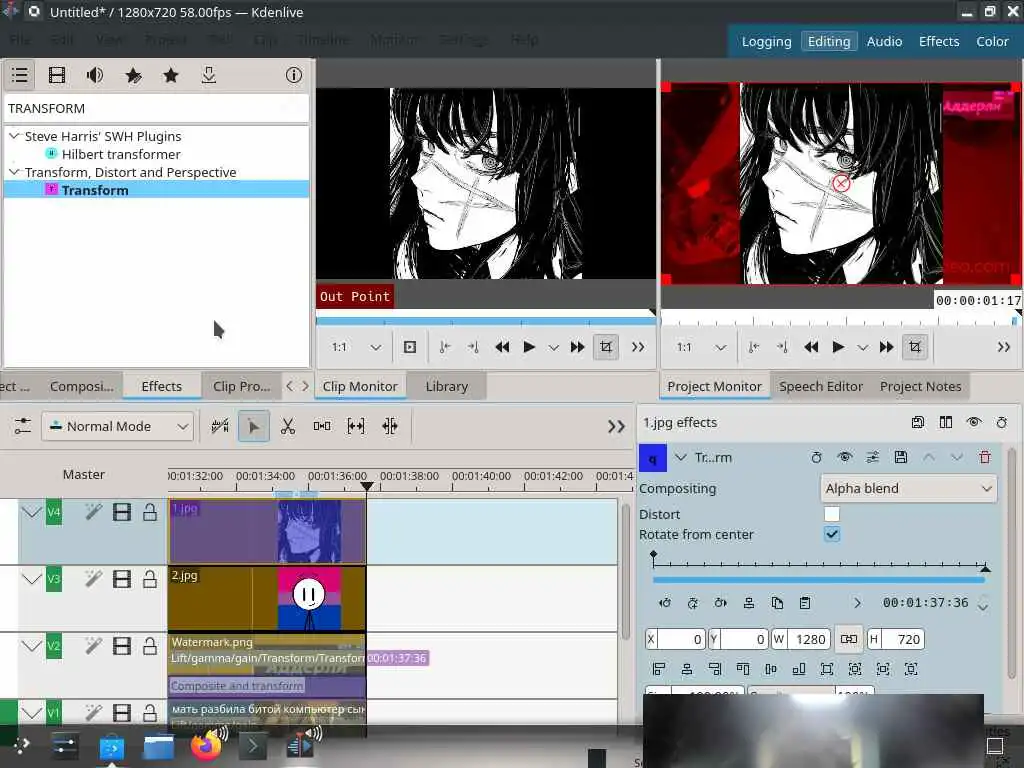Collapse Steve Harris' SWH Plugins group
The height and width of the screenshot is (768, 1024).
[x=14, y=136]
